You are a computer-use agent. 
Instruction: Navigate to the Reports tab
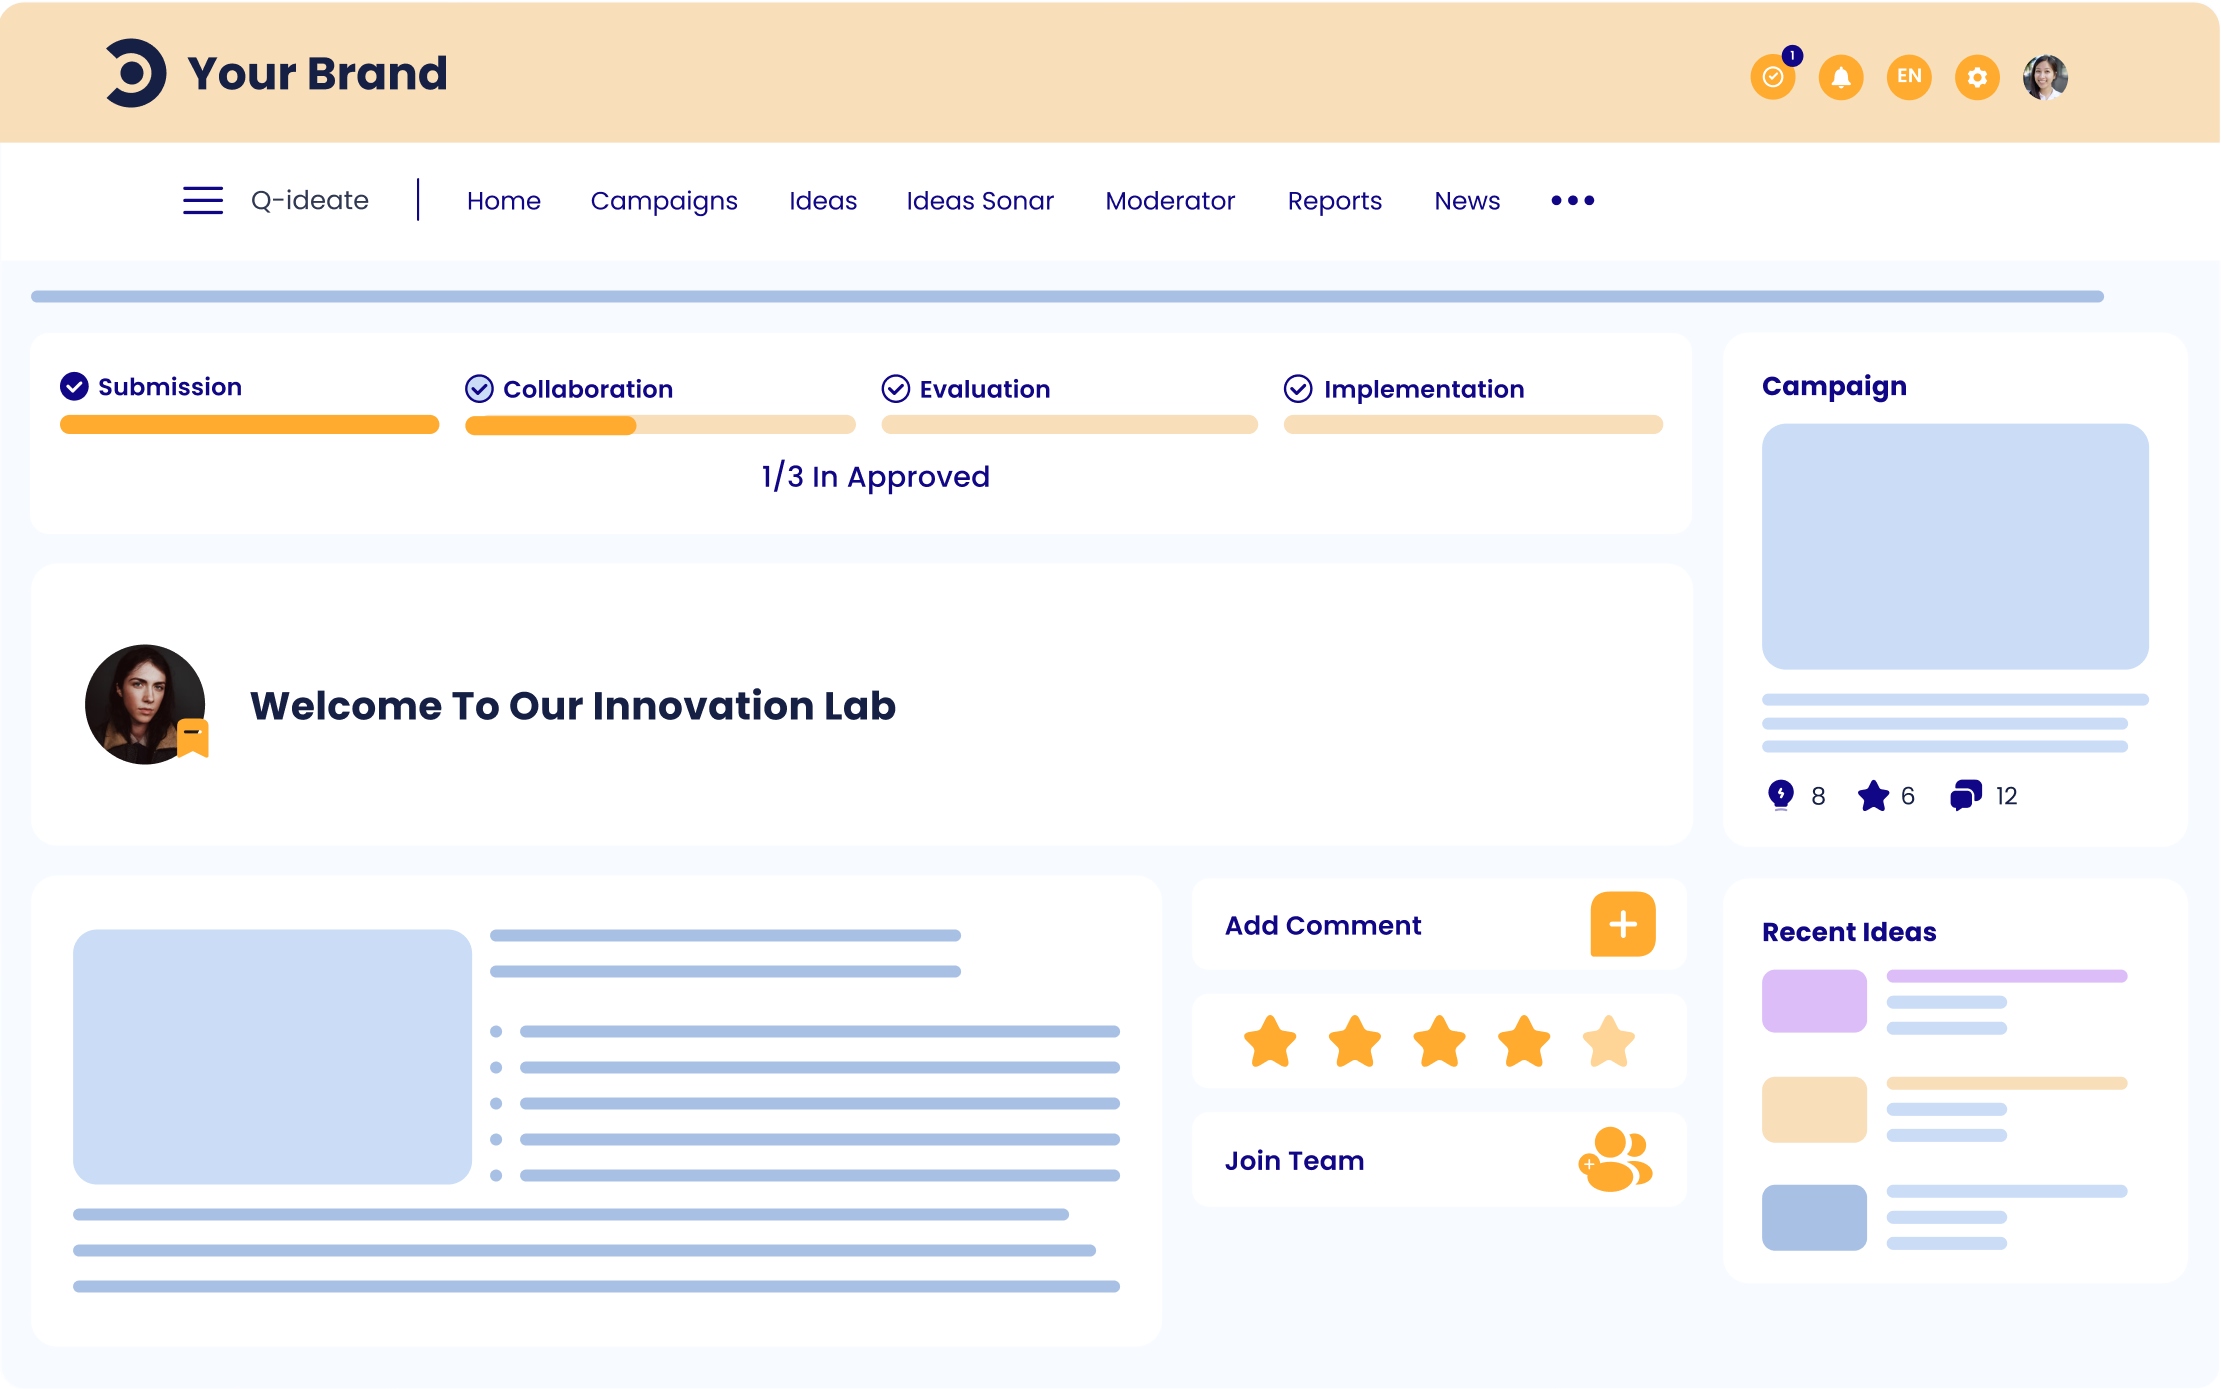pos(1335,200)
